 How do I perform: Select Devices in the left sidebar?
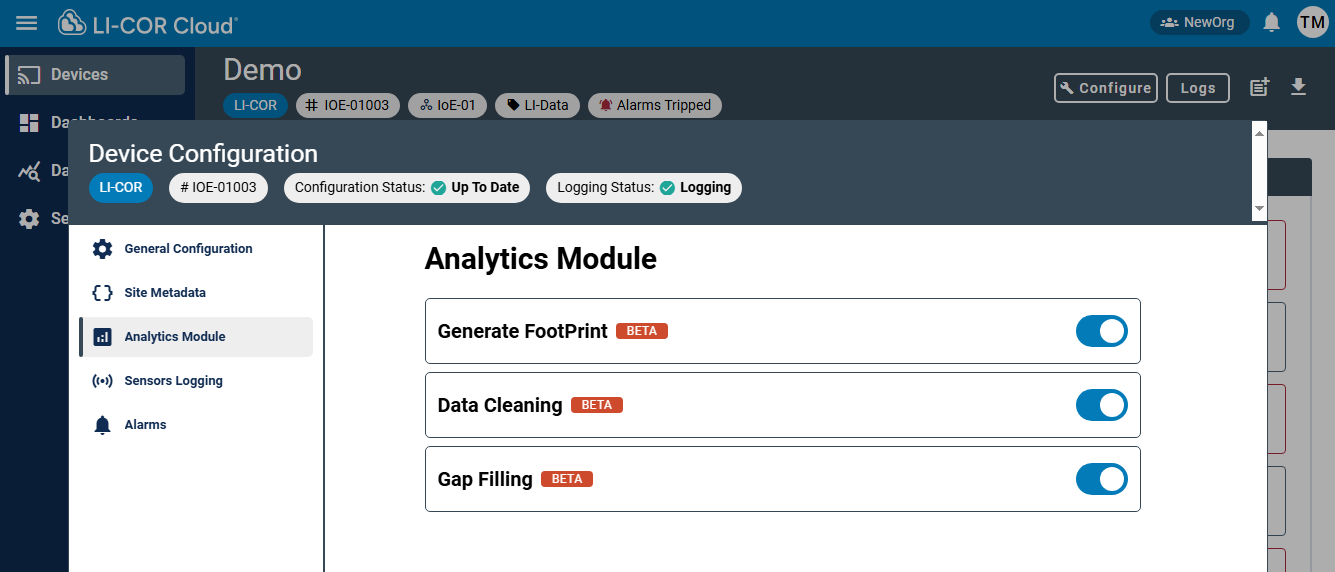(x=95, y=75)
